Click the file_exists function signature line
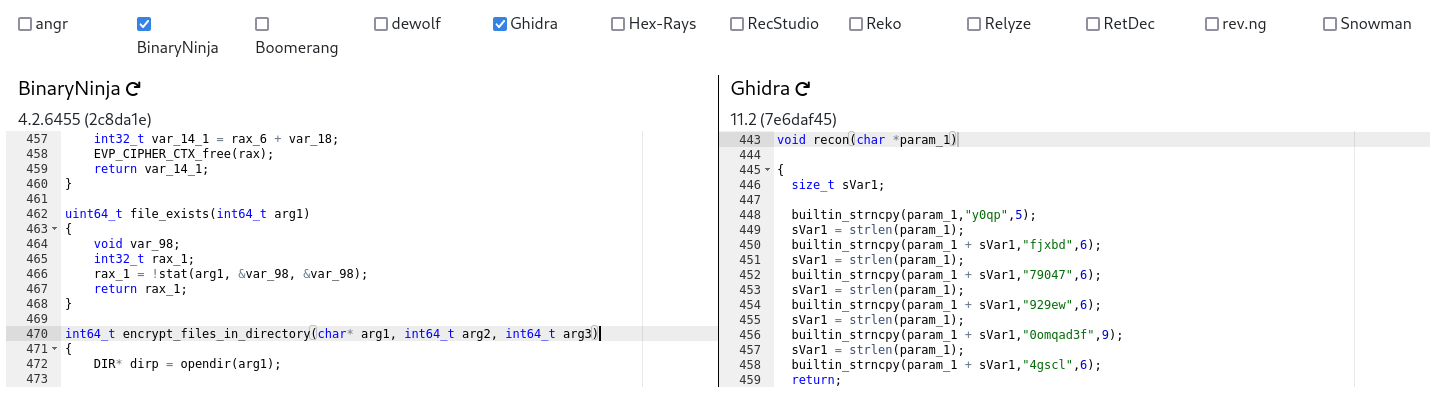 (188, 214)
